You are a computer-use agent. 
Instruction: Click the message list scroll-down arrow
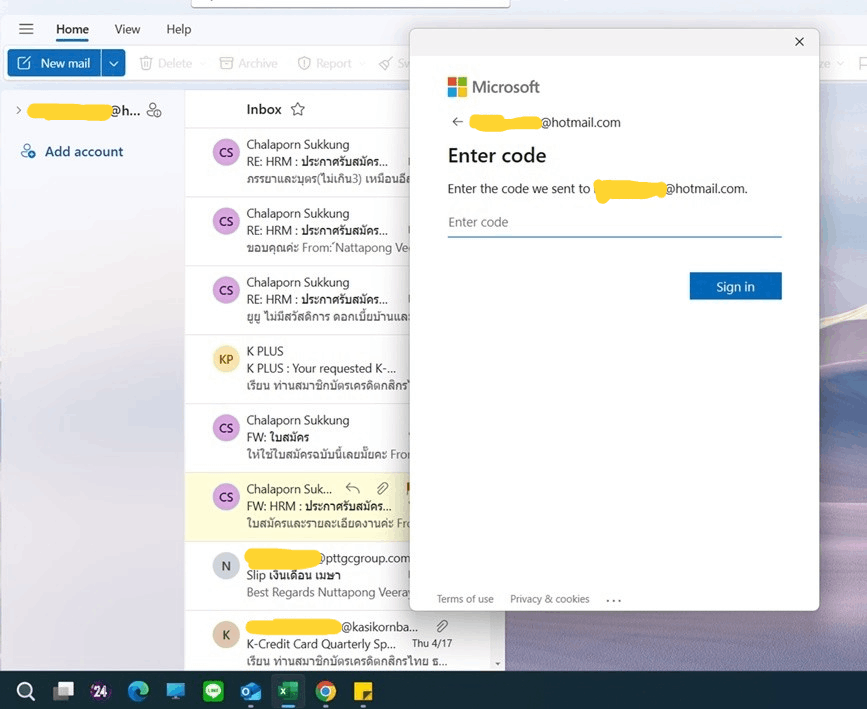pos(498,664)
